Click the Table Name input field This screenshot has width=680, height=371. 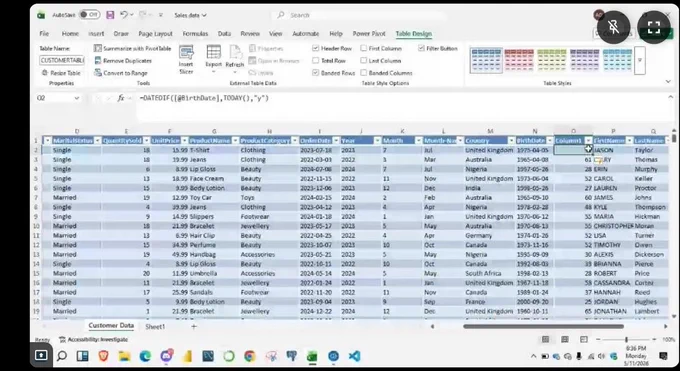tap(62, 60)
